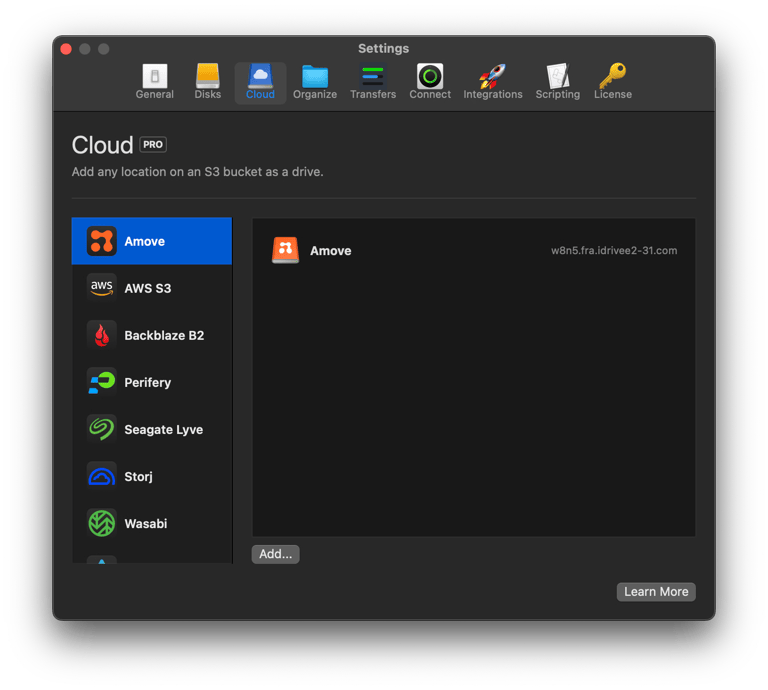Open the Scripting settings icon
This screenshot has width=768, height=690.
557,77
